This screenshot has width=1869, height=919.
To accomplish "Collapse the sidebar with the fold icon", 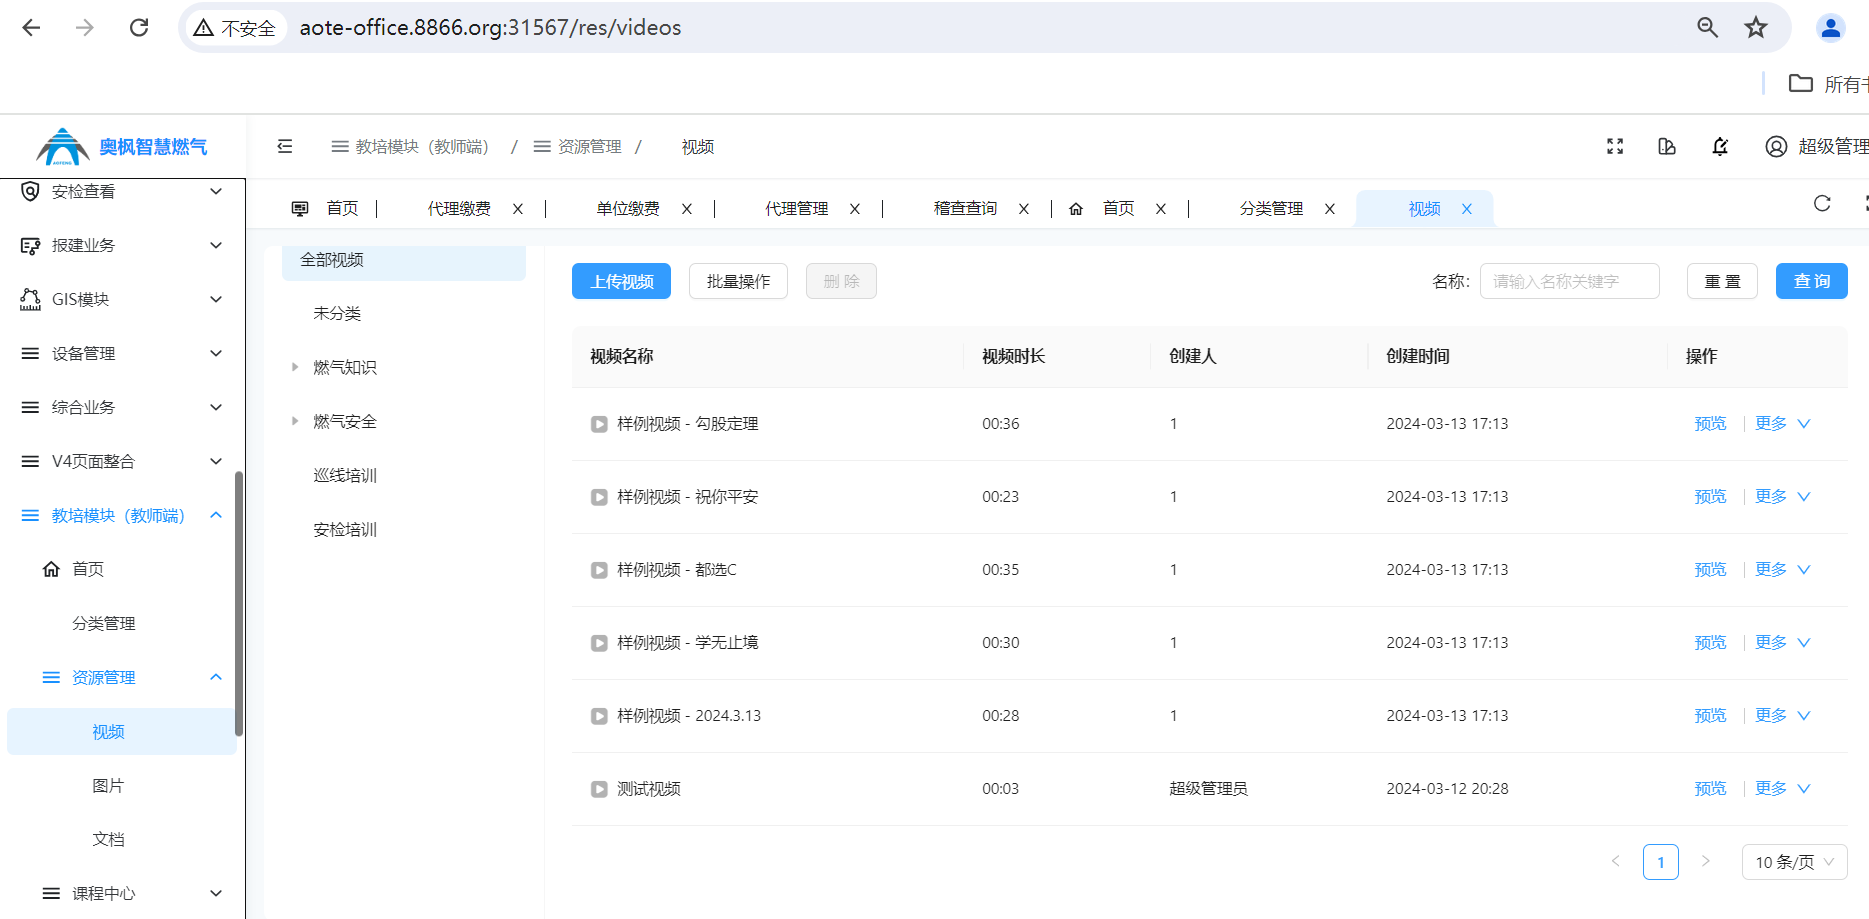I will click(x=285, y=146).
